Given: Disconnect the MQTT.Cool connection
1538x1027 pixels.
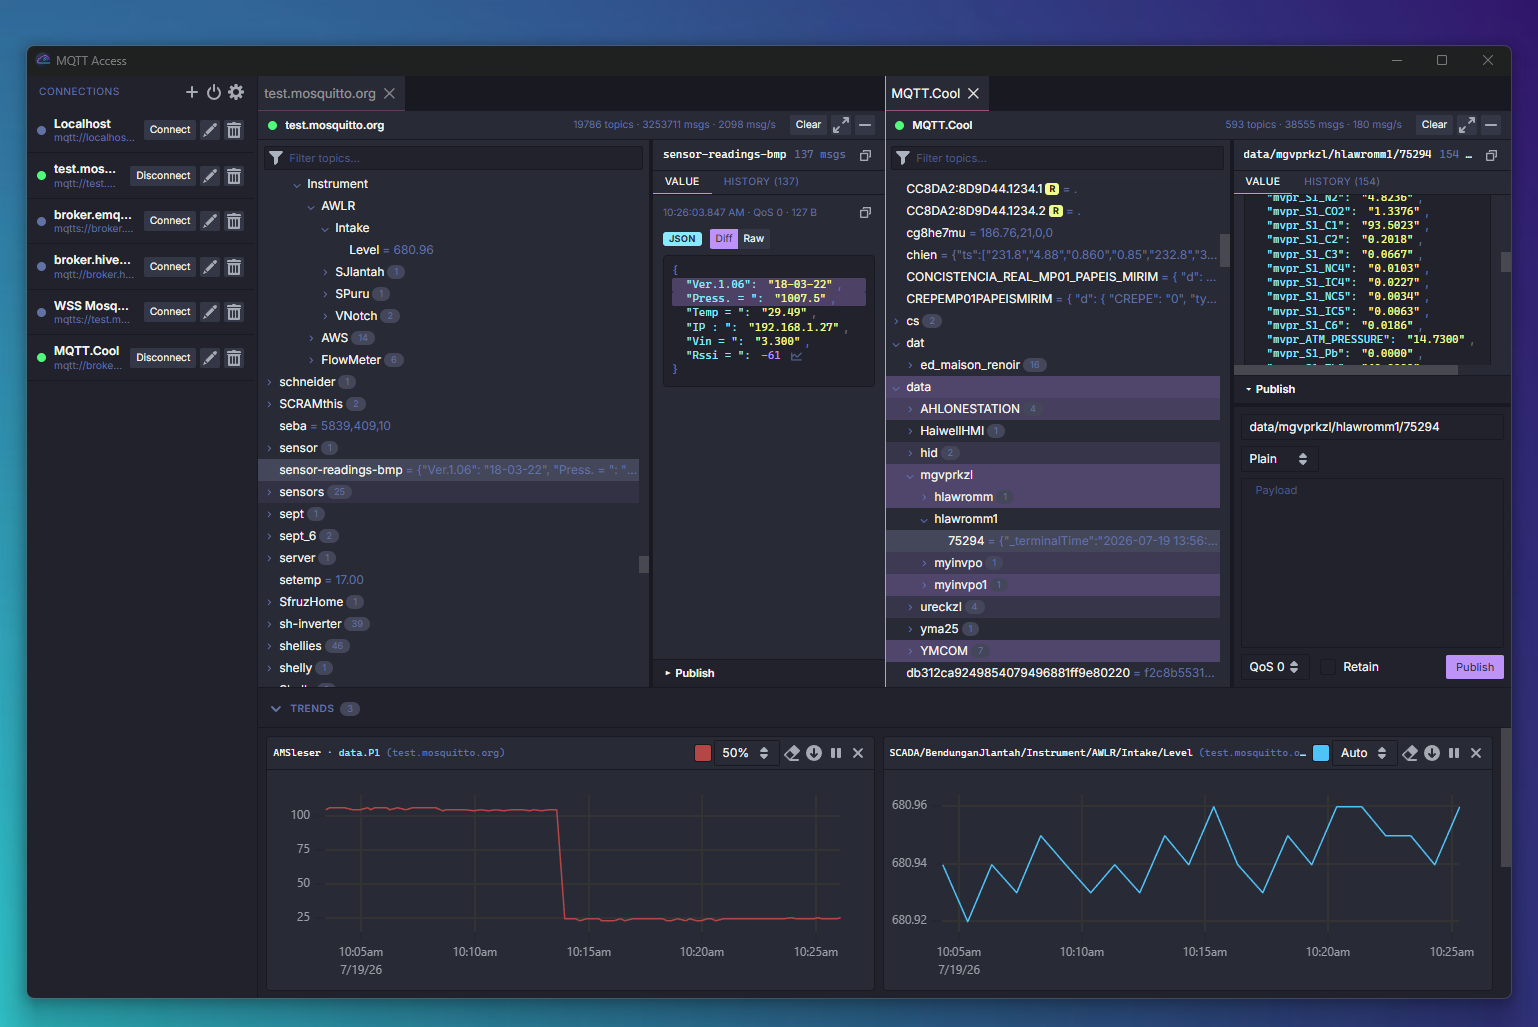Looking at the screenshot, I should pos(163,358).
